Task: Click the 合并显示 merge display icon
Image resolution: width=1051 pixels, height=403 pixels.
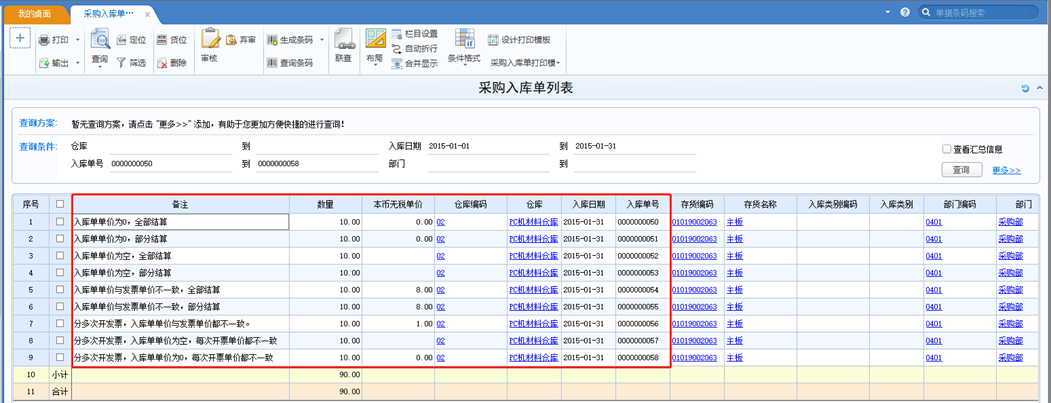Action: click(397, 64)
